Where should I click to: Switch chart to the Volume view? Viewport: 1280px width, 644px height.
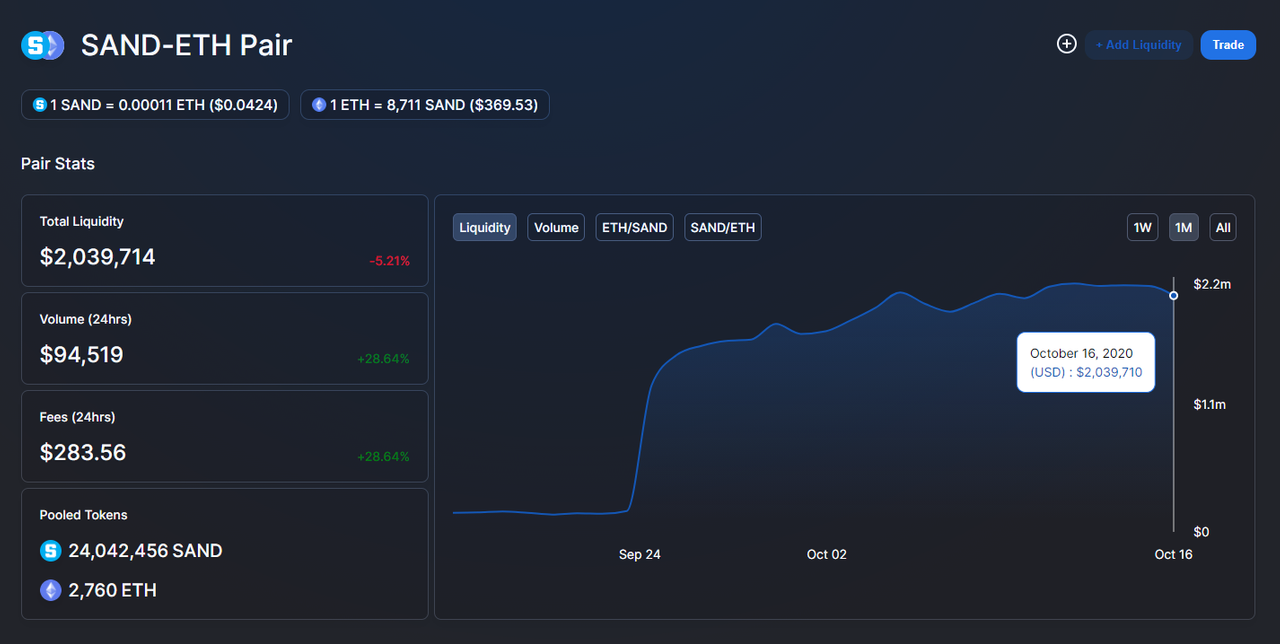click(556, 227)
